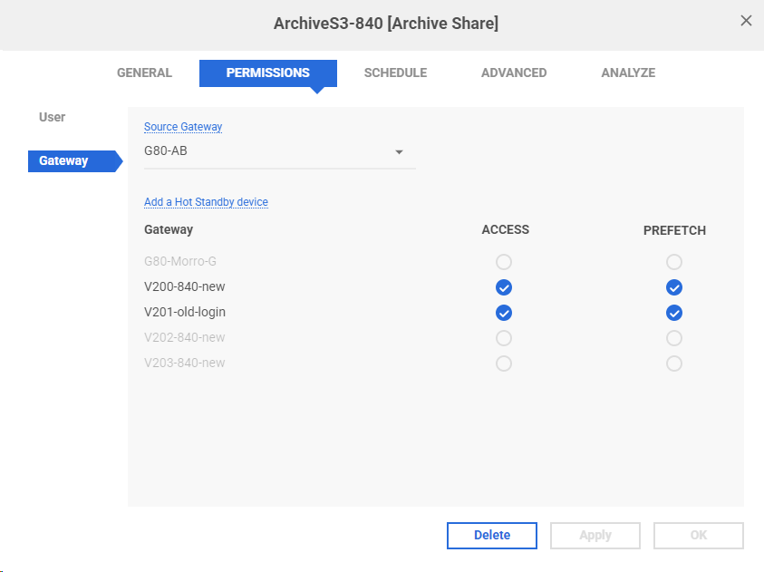Enable ACCESS for G80-Morro-G gateway
The height and width of the screenshot is (572, 764).
pyautogui.click(x=504, y=262)
